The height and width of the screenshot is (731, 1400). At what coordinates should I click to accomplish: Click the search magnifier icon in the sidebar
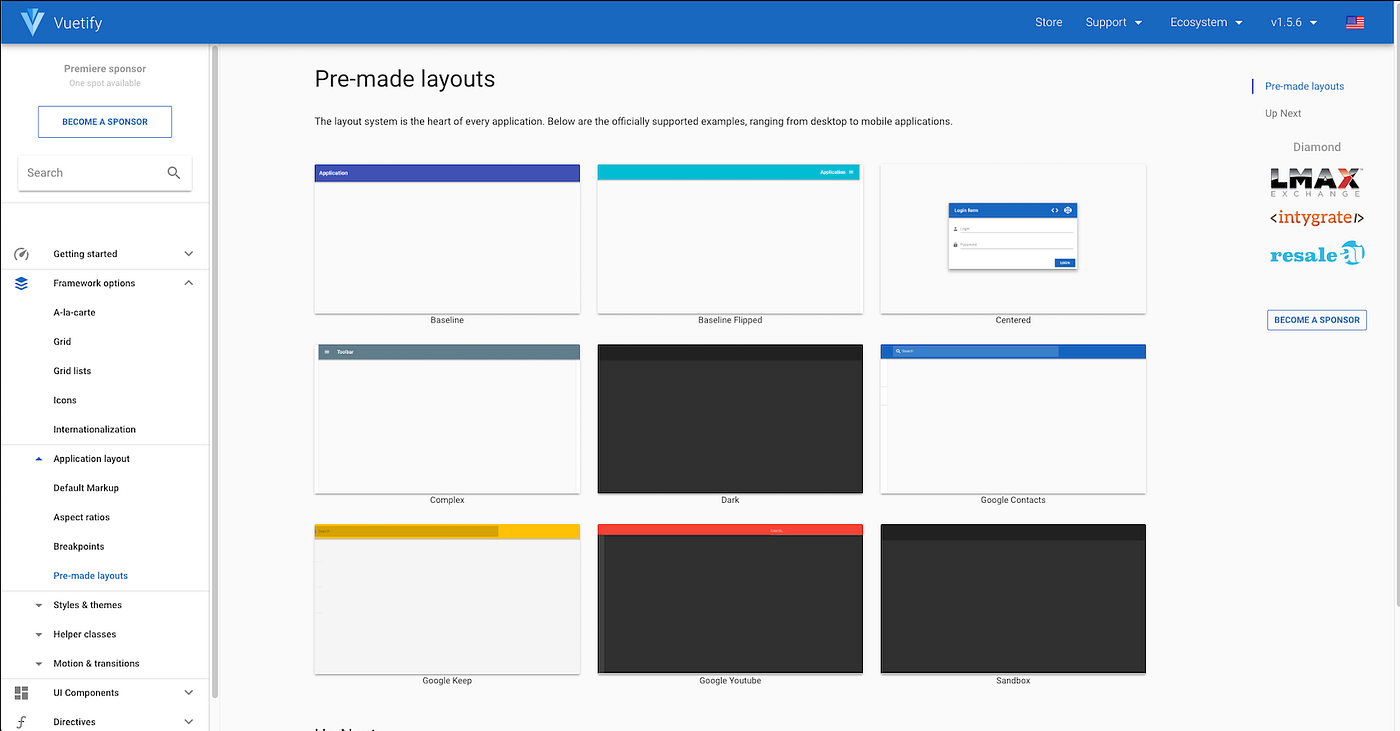(174, 172)
